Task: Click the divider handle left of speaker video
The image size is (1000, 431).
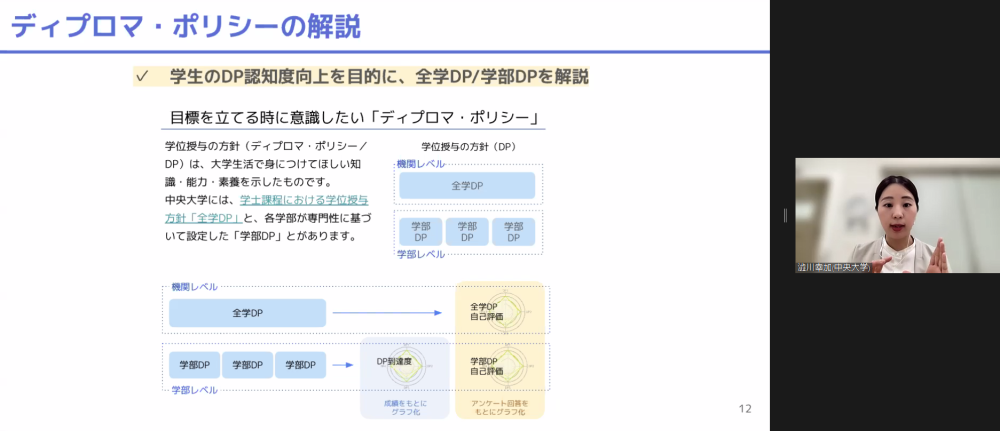Action: (x=785, y=215)
